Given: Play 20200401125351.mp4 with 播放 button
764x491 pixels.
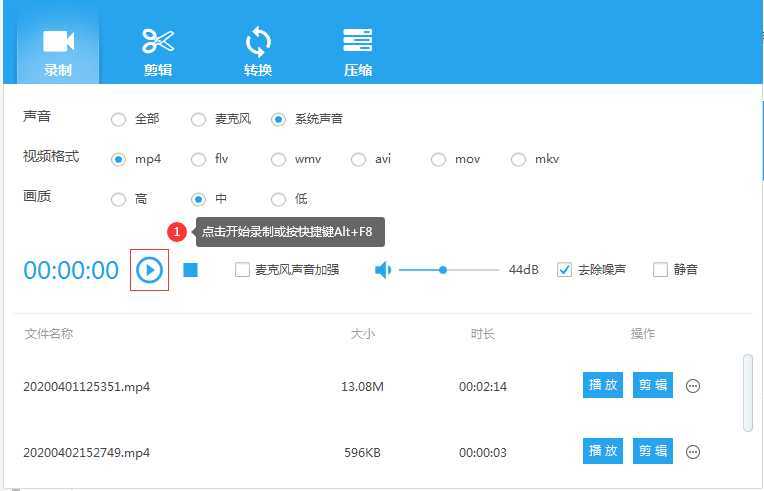Looking at the screenshot, I should pyautogui.click(x=603, y=385).
